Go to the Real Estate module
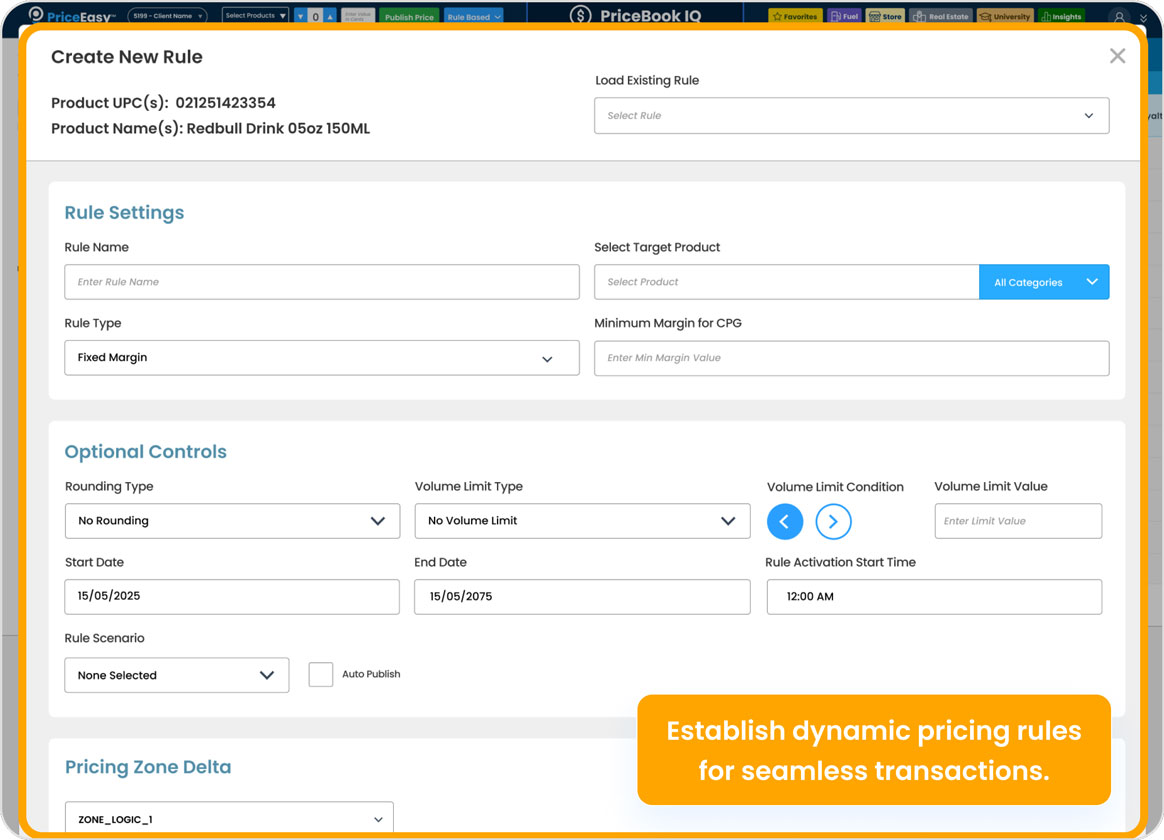The height and width of the screenshot is (840, 1164). click(938, 15)
